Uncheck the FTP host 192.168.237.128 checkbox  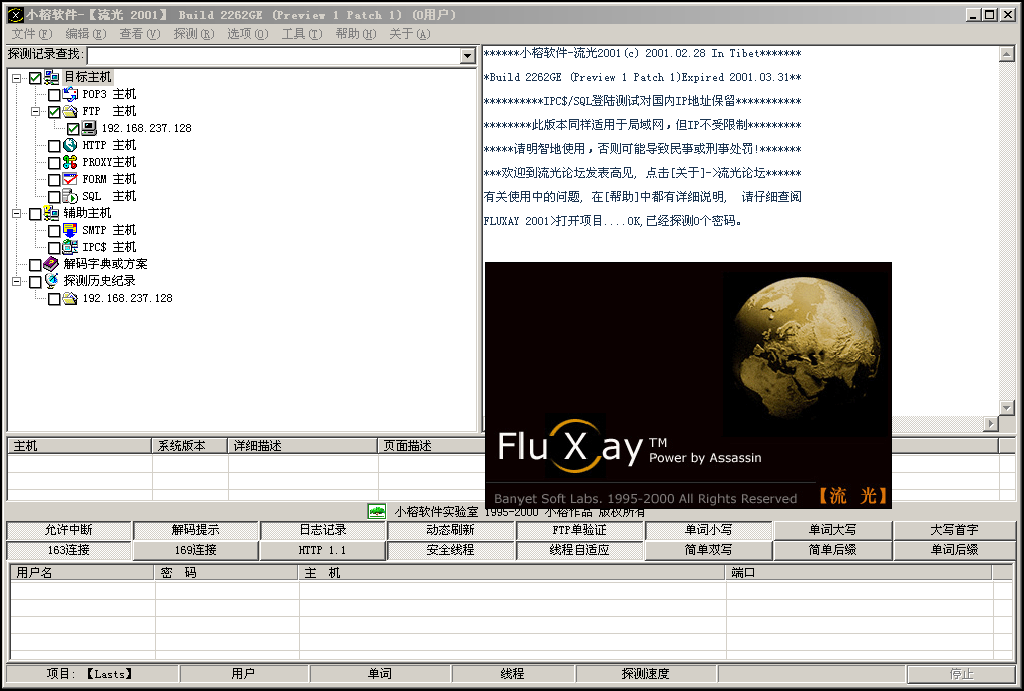click(x=73, y=129)
